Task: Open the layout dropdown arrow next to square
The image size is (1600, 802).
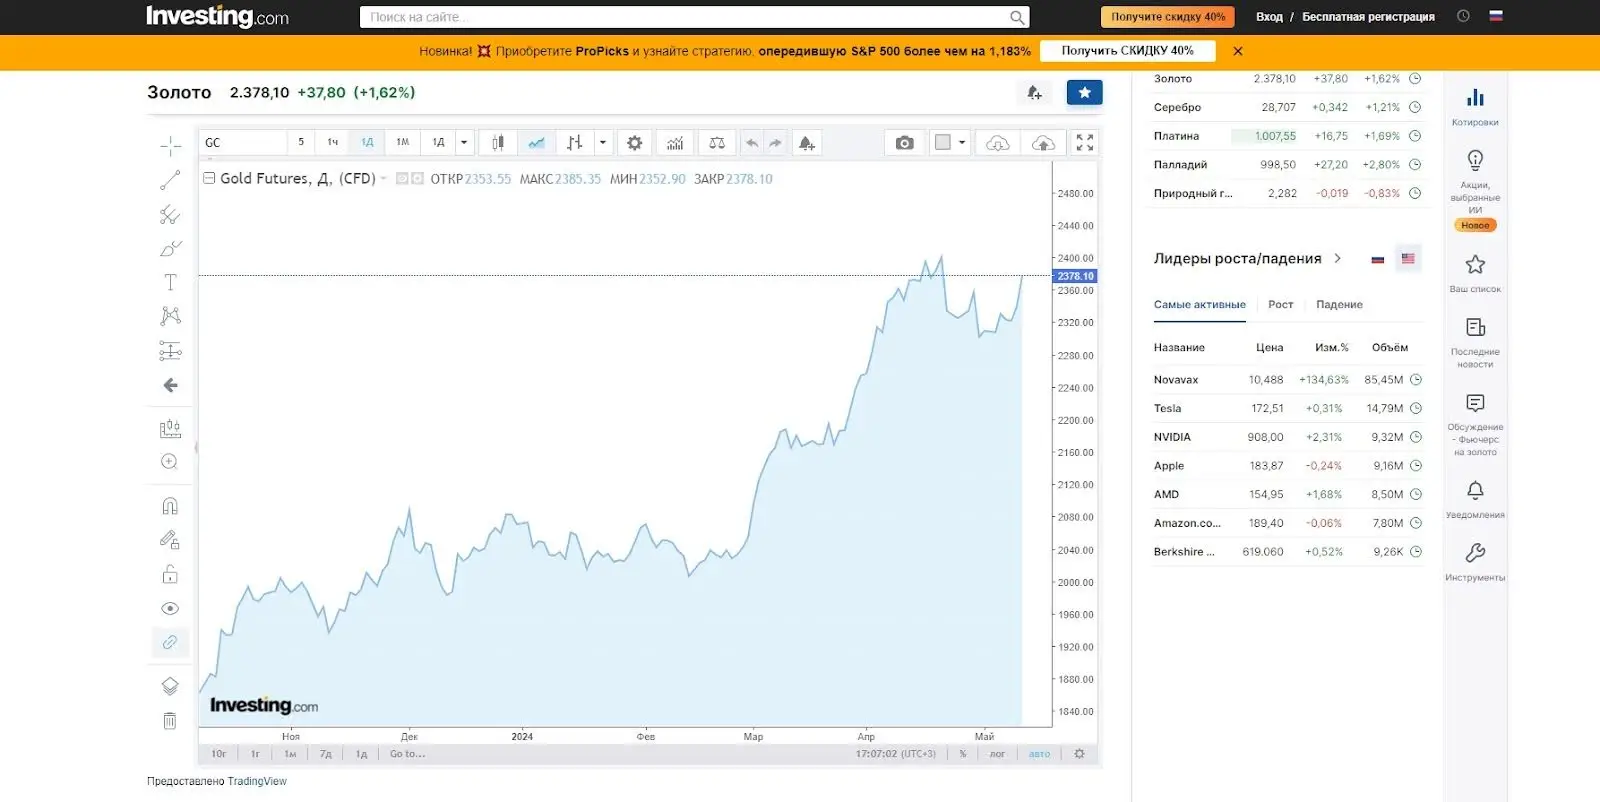Action: [x=962, y=143]
